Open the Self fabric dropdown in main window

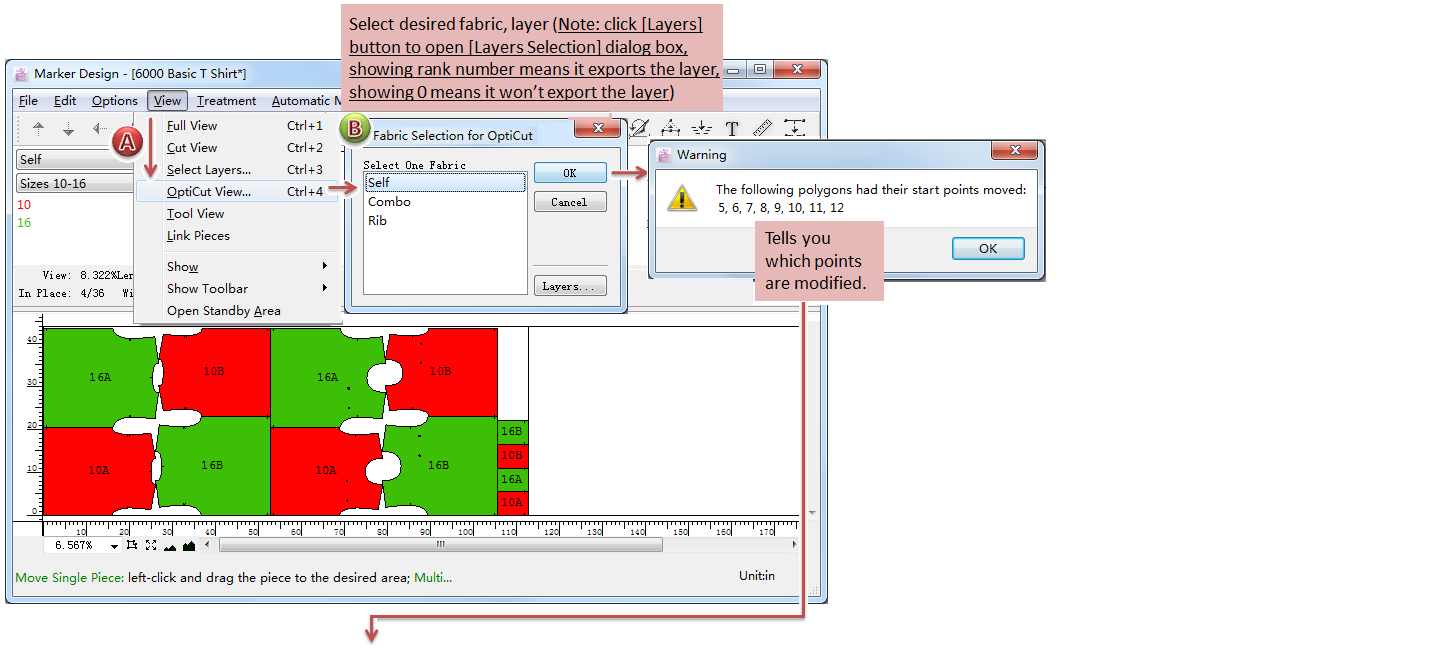tap(75, 159)
